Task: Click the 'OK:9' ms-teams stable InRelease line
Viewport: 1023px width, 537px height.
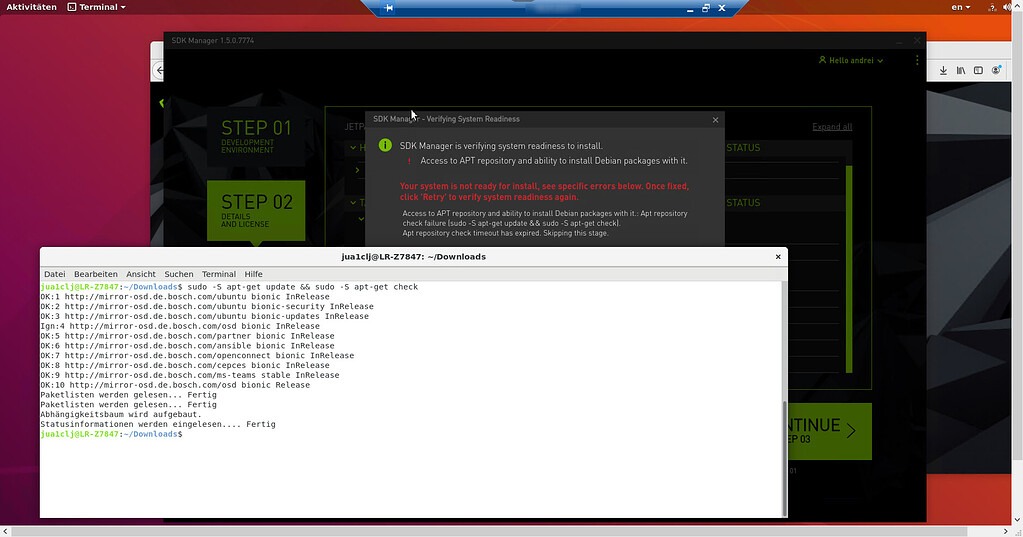Action: 190,375
